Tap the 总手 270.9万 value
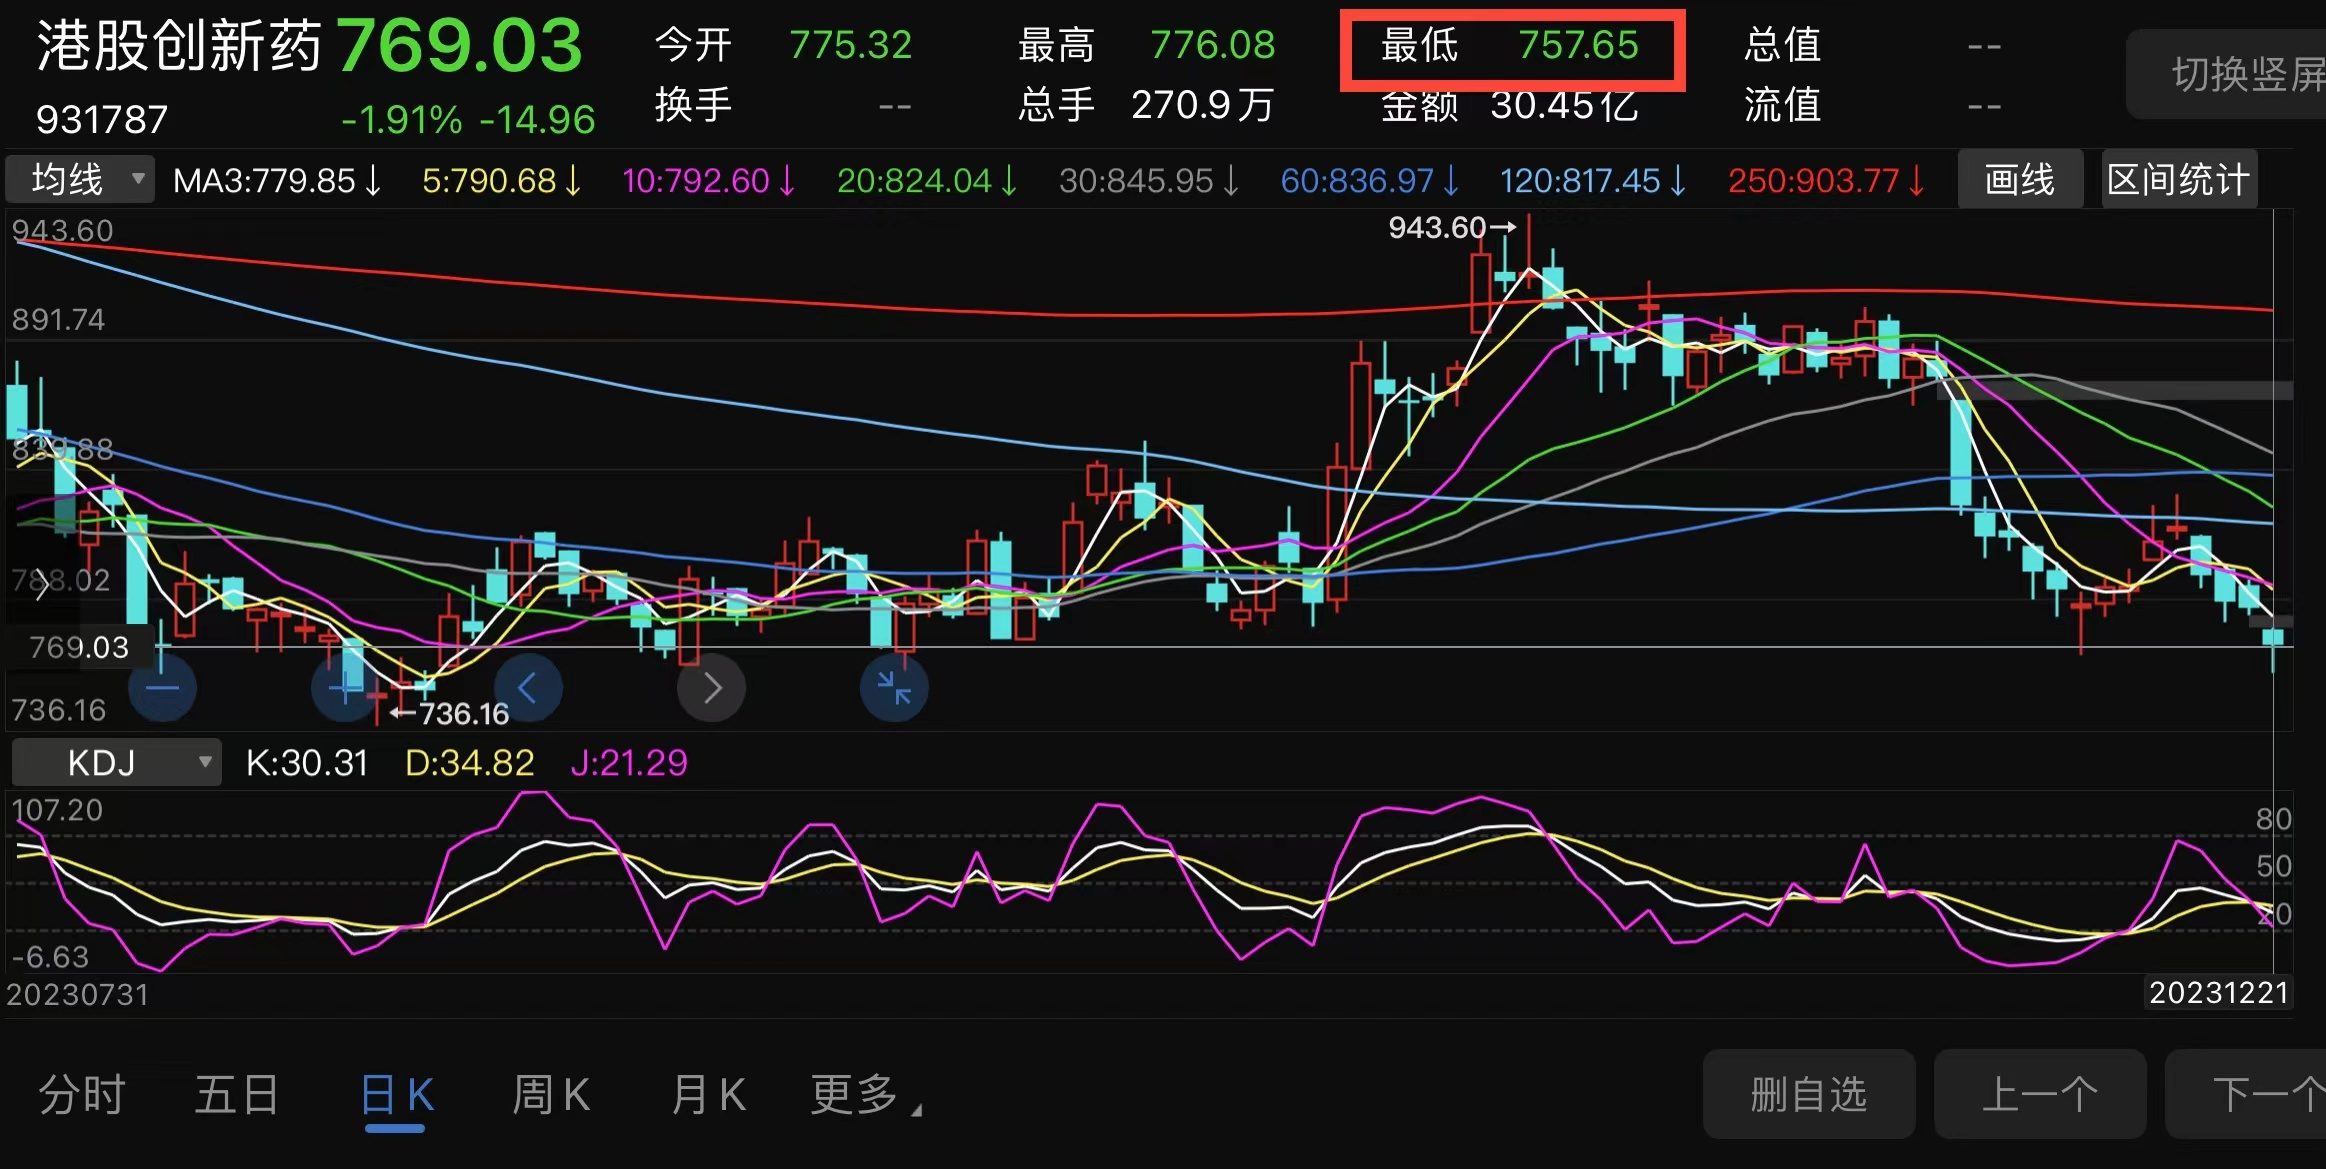Image resolution: width=2326 pixels, height=1169 pixels. click(x=1202, y=105)
